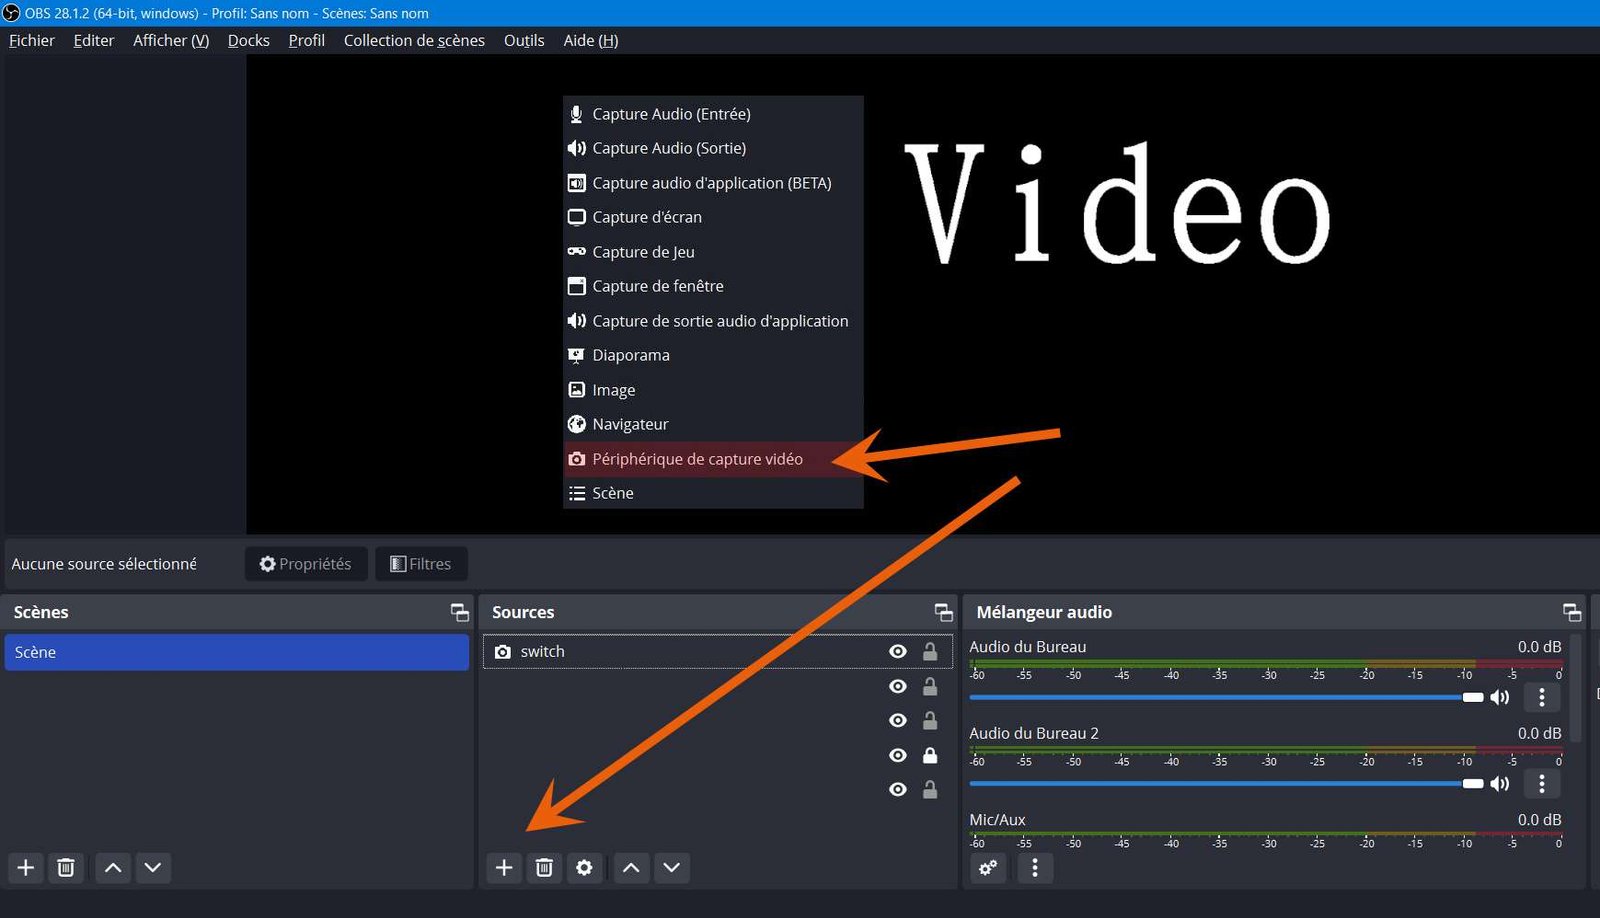
Task: Open Audio du Bureau 2 options menu
Action: click(1542, 783)
